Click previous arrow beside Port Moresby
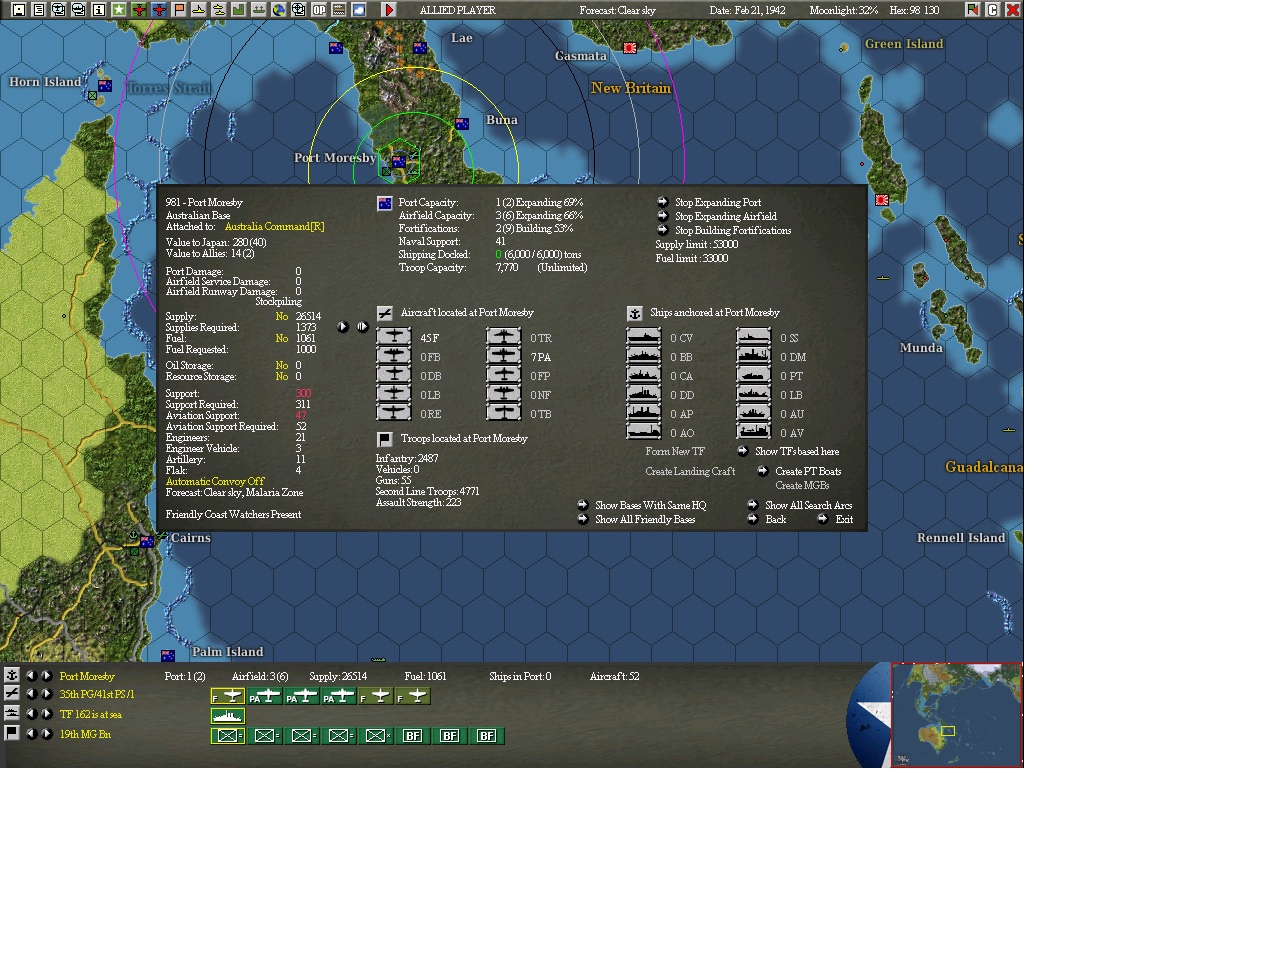The width and height of the screenshot is (1280, 960). pyautogui.click(x=31, y=676)
